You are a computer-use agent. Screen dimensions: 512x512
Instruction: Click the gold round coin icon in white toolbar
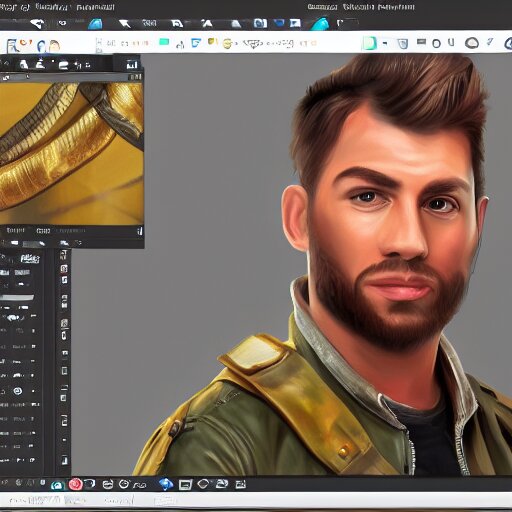coord(227,44)
